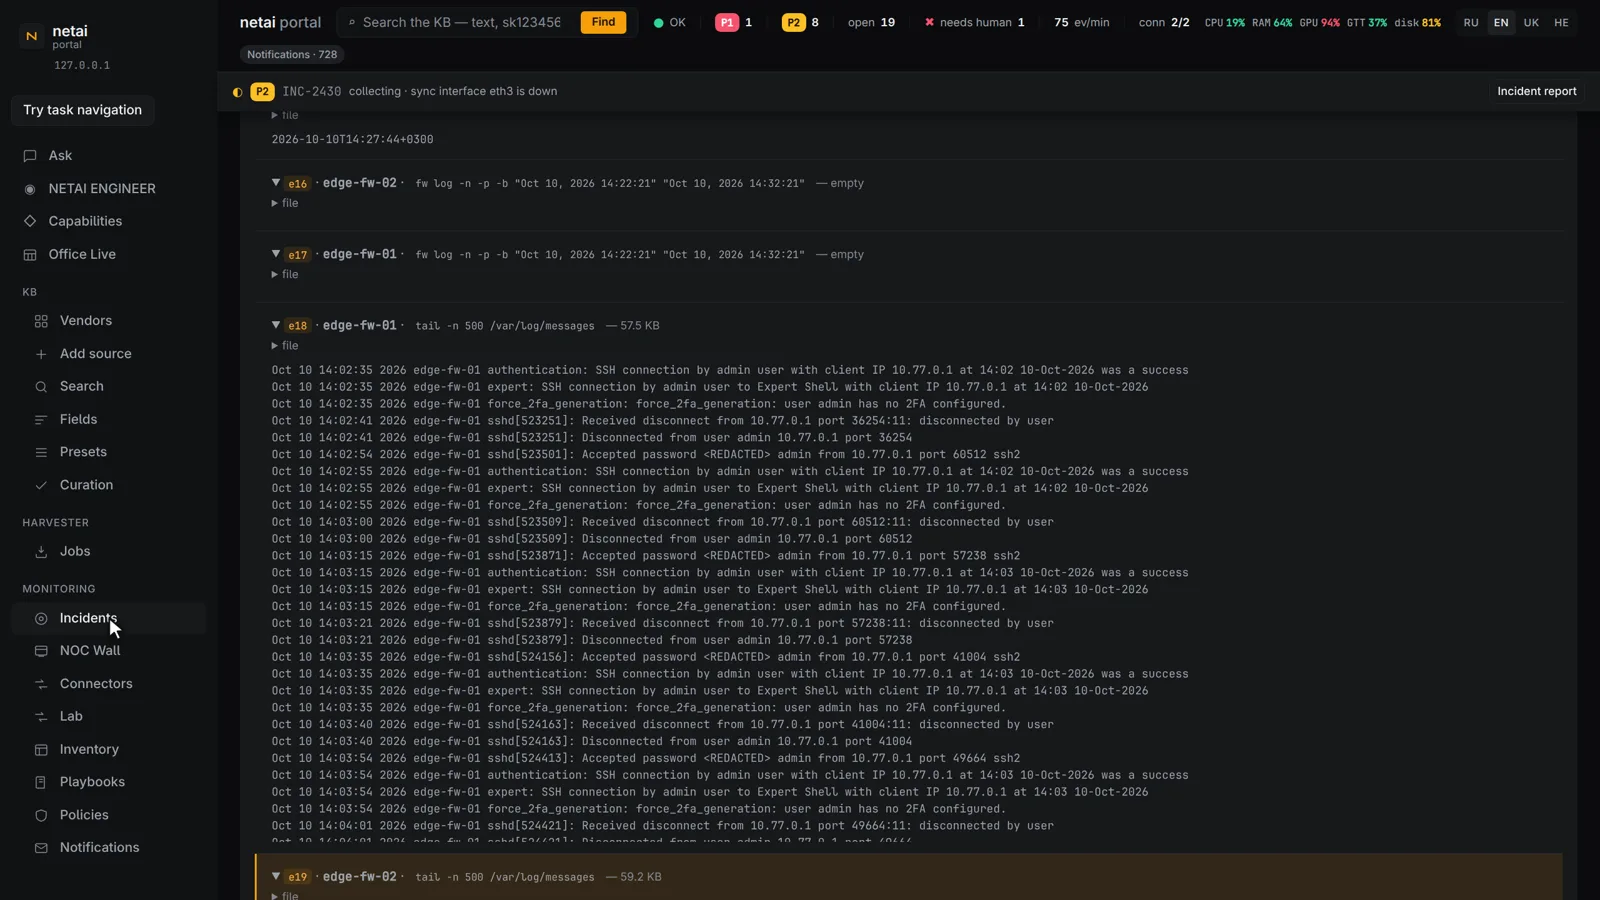Switch language to RU
This screenshot has width=1600, height=900.
click(x=1471, y=22)
